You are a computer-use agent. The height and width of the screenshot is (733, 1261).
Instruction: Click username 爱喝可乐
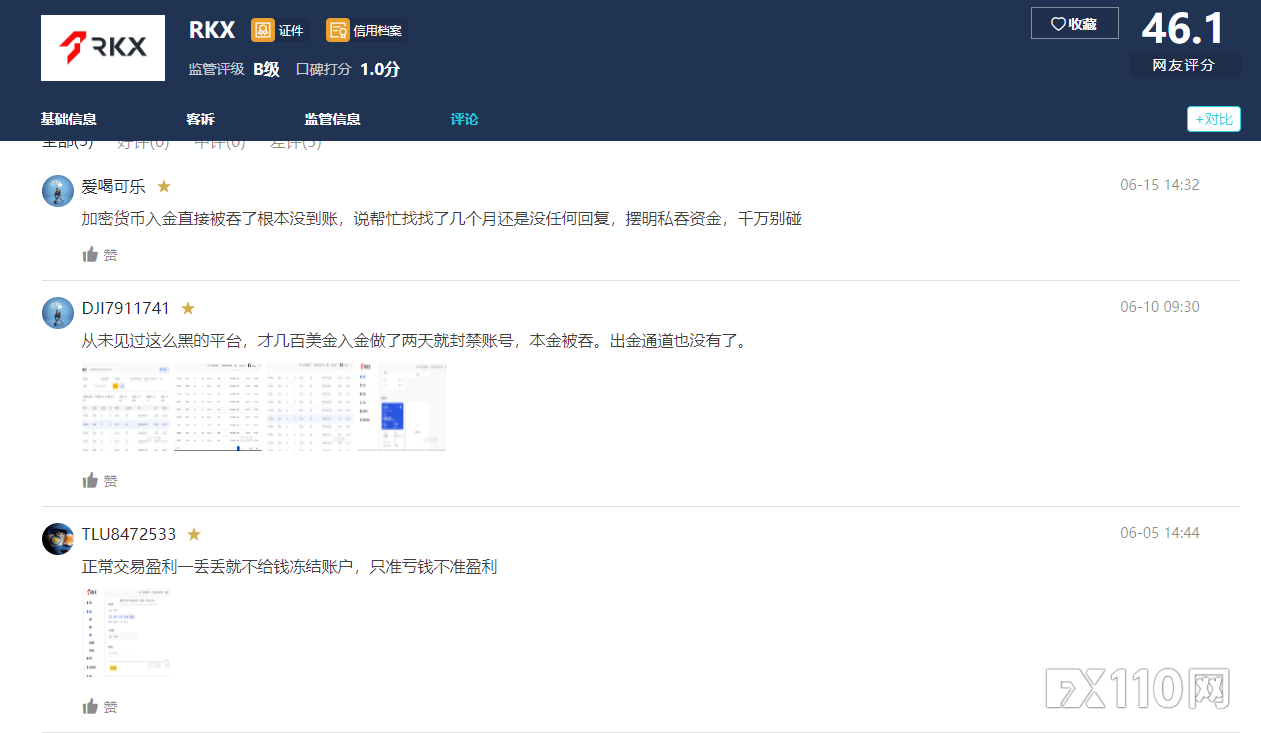[x=113, y=186]
